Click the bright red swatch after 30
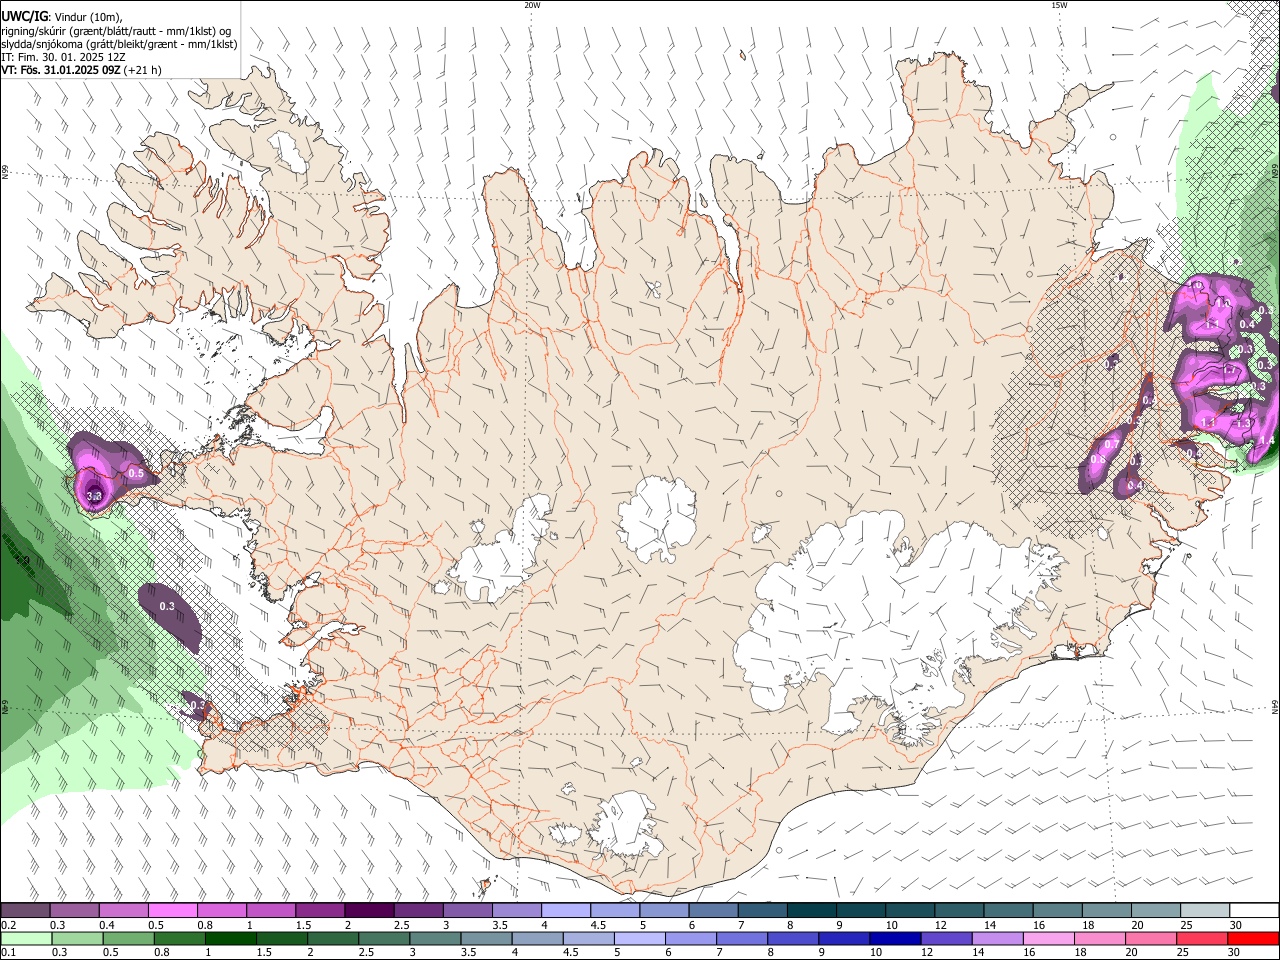The height and width of the screenshot is (960, 1280). (x=1254, y=938)
